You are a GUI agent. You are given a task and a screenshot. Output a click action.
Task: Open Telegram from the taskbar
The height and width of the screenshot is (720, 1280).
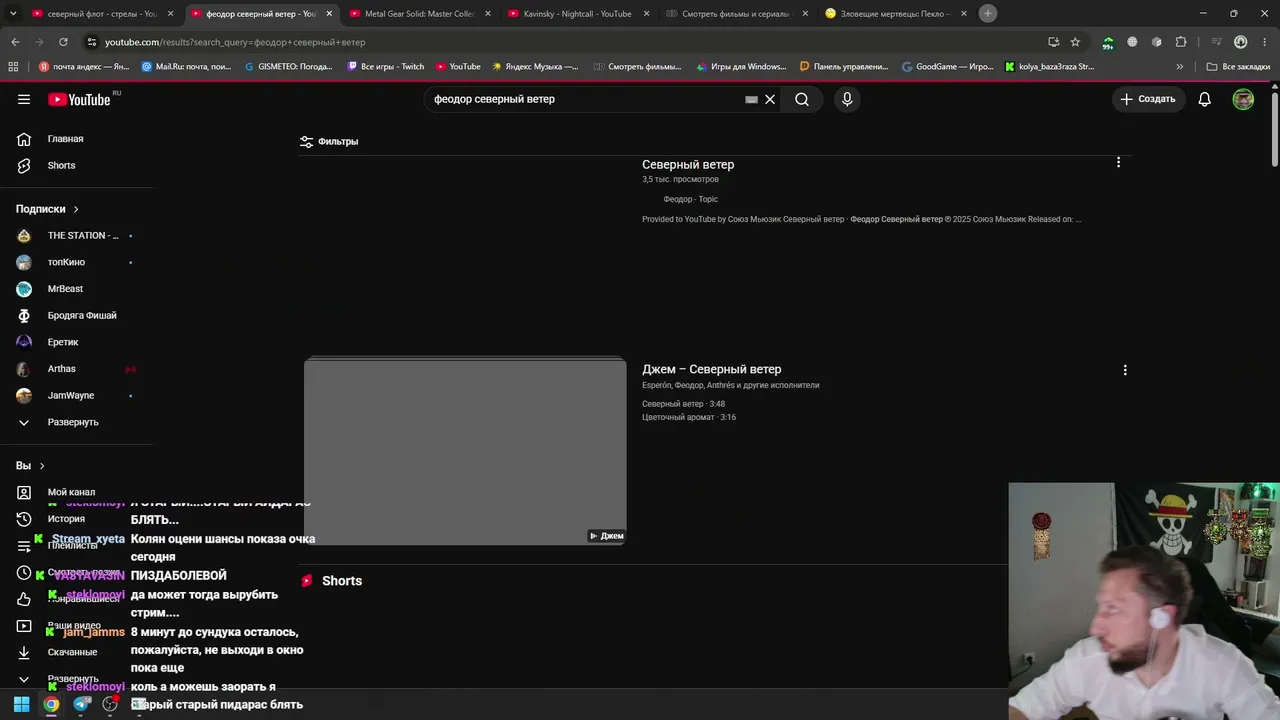point(81,704)
